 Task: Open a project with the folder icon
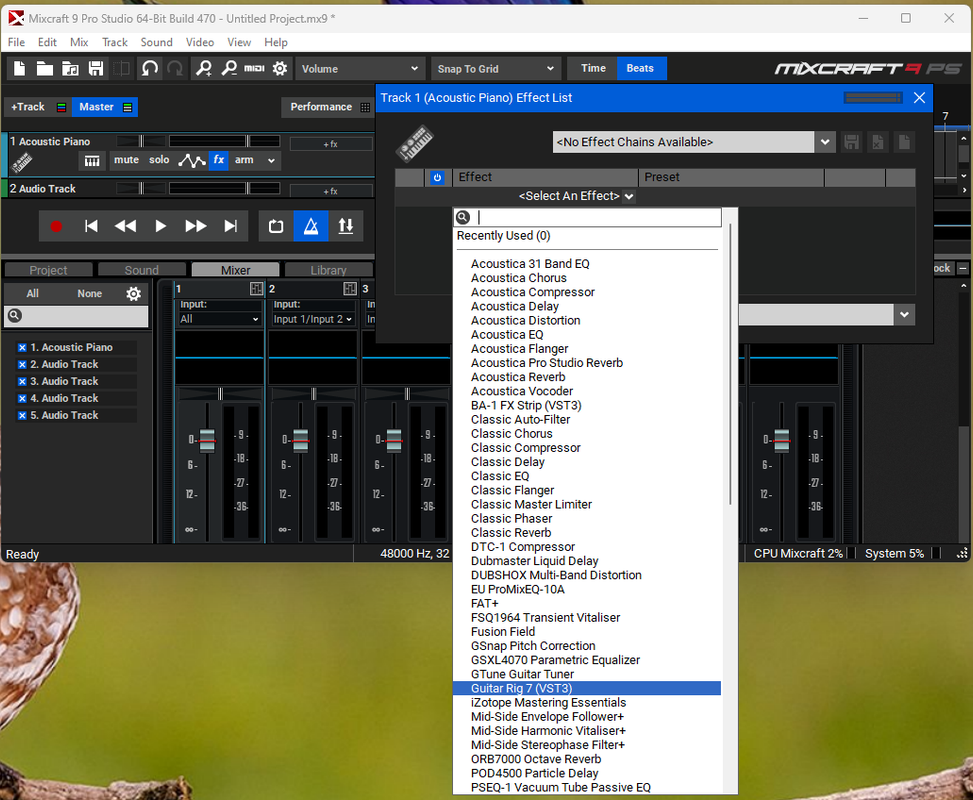tap(44, 68)
